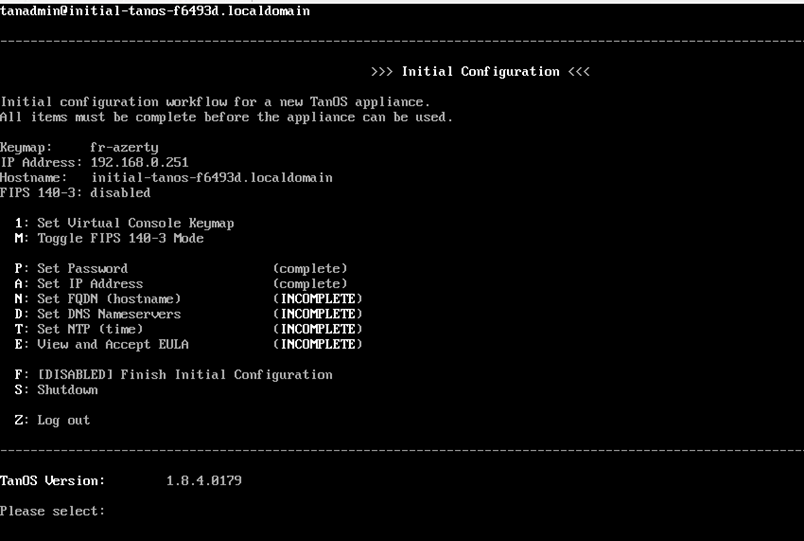Click the INCOMPLETE status beside Set DNS Nameservers
Screen dimensions: 804x541
(318, 314)
